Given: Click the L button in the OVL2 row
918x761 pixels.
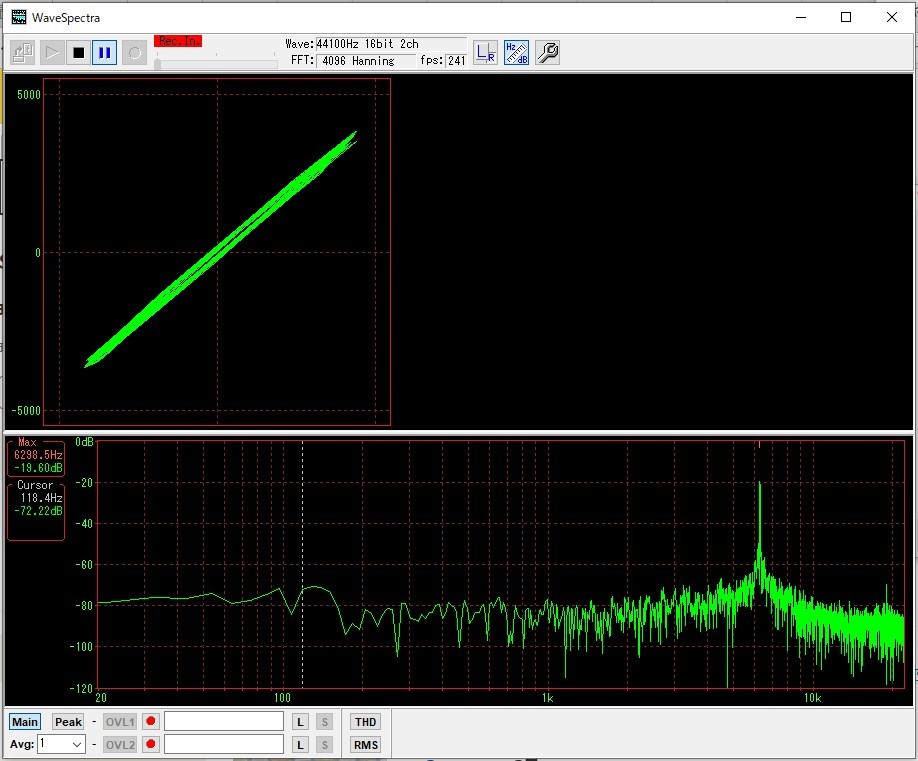Looking at the screenshot, I should [x=300, y=745].
